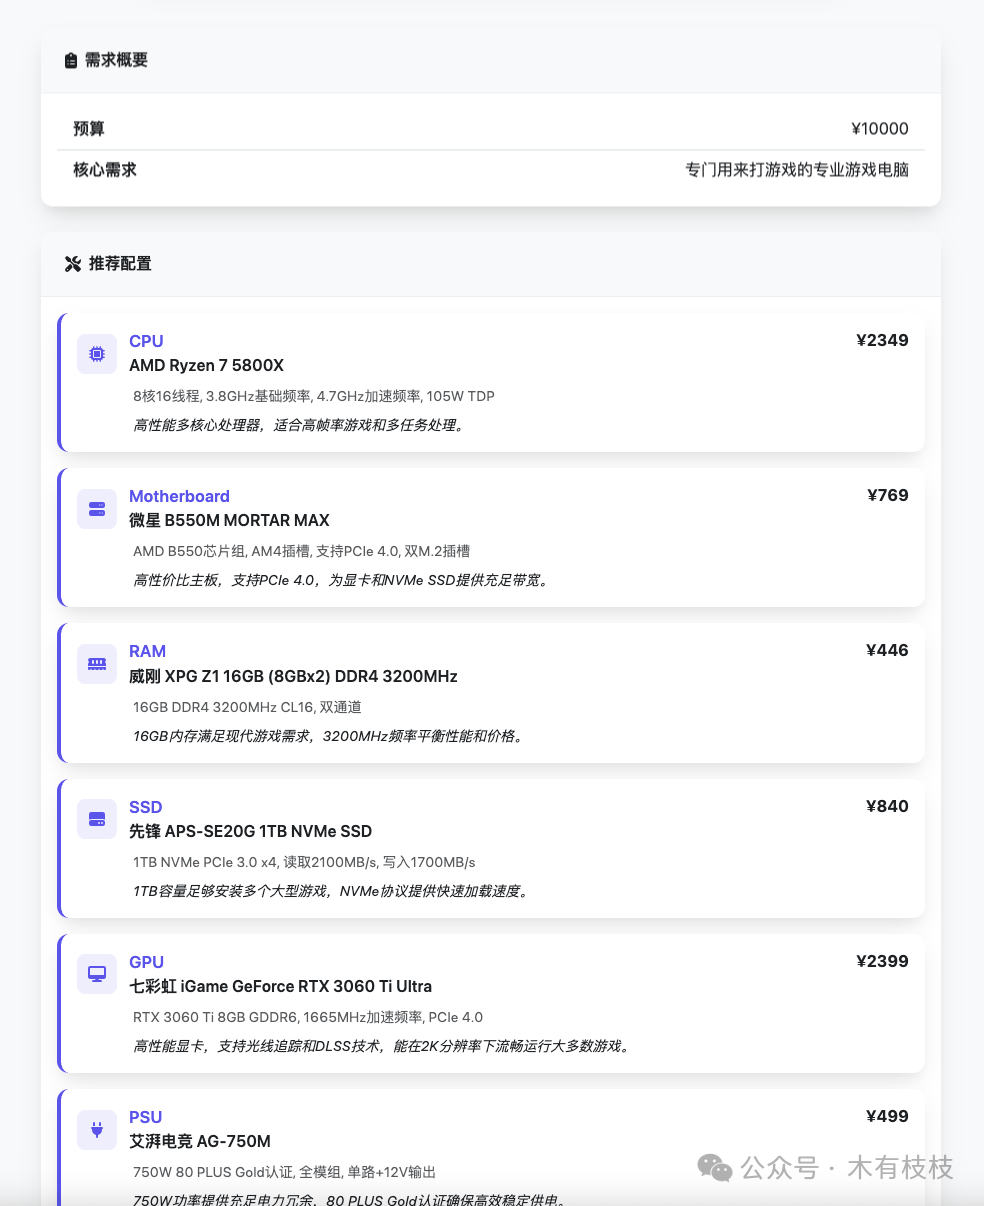This screenshot has height=1206, width=984.
Task: Select the SSD category label
Action: coord(145,807)
